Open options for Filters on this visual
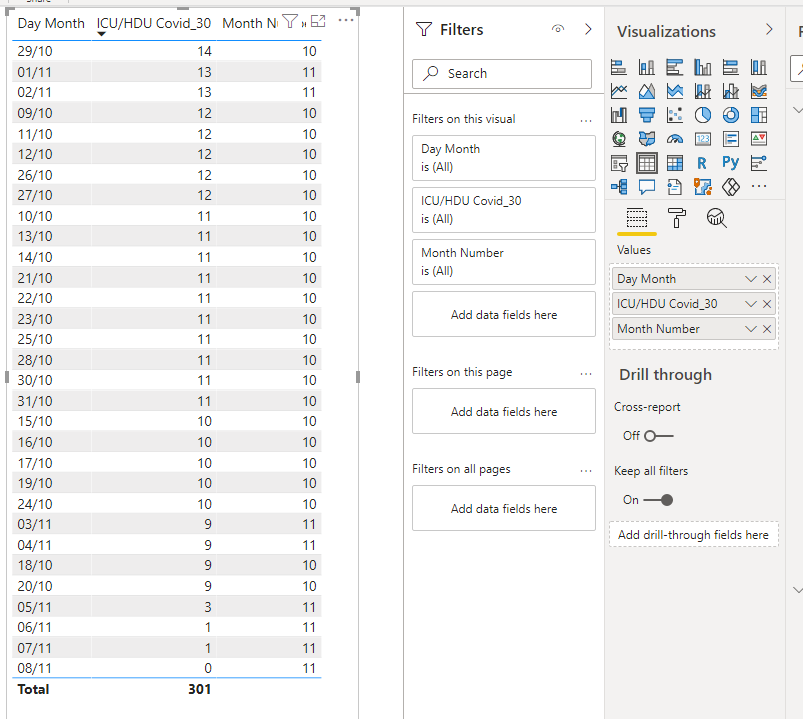The width and height of the screenshot is (803, 719). (x=586, y=121)
